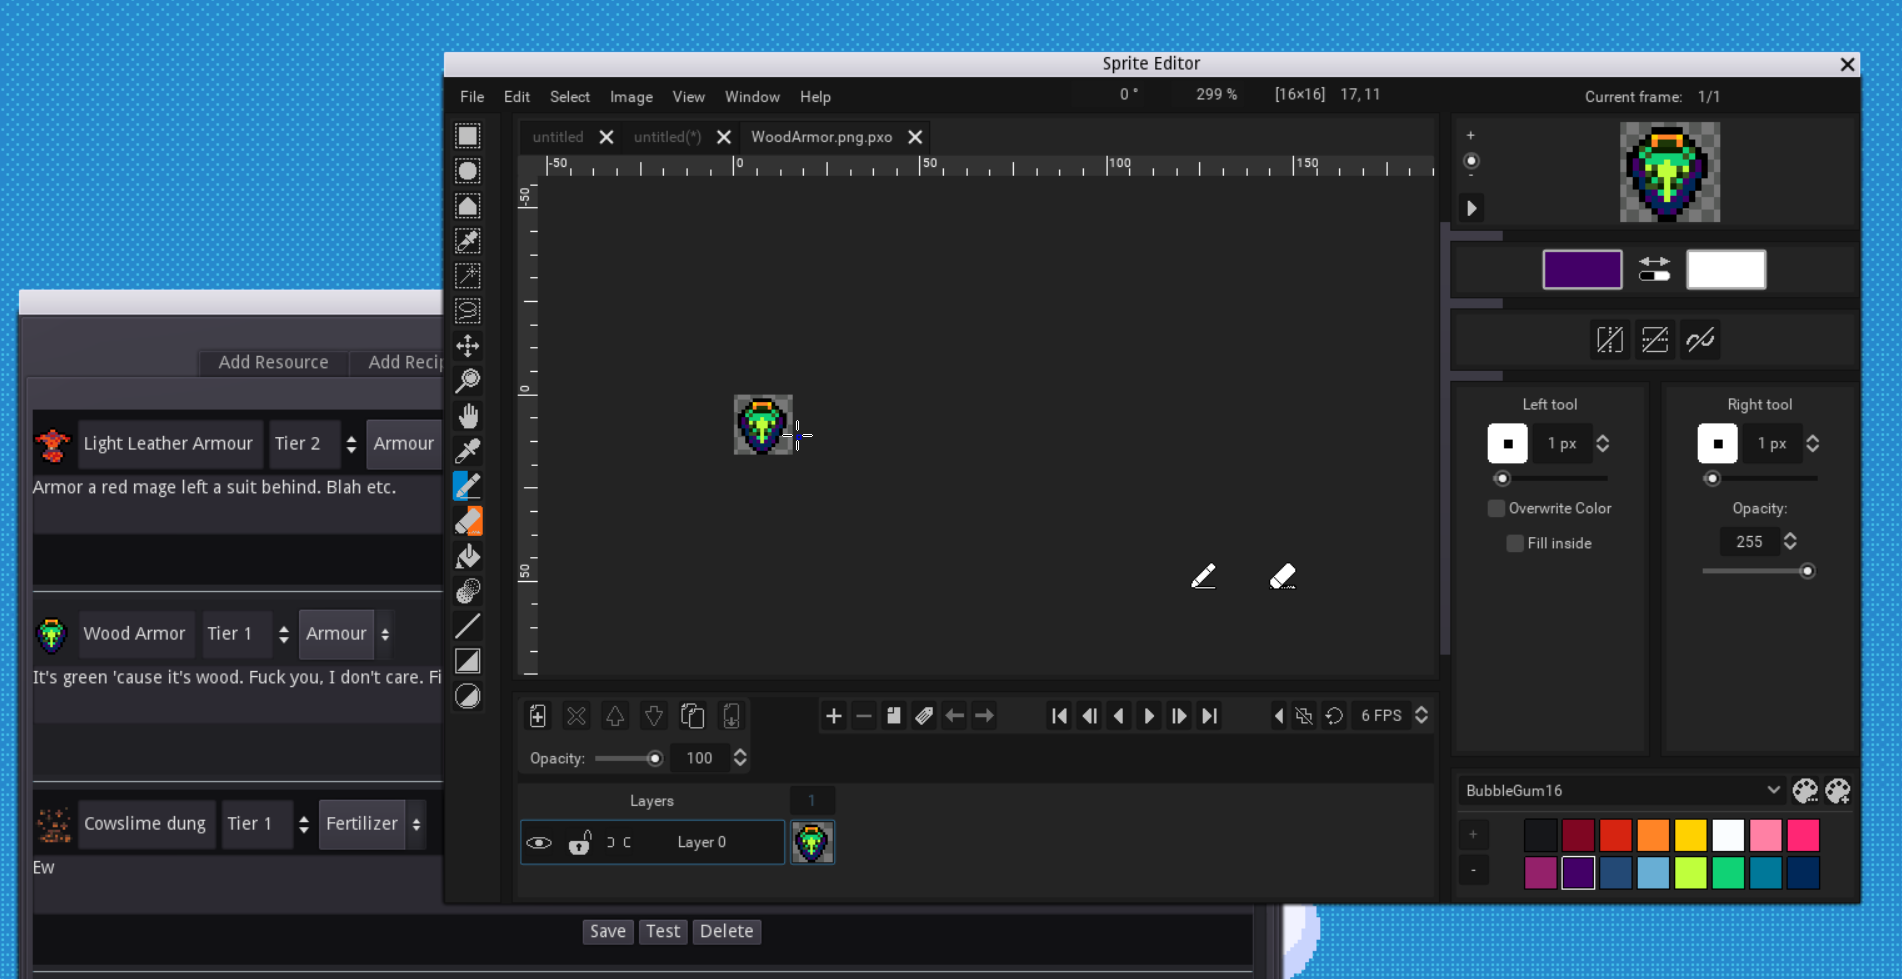The image size is (1902, 979).
Task: Open the Window menu
Action: [752, 97]
